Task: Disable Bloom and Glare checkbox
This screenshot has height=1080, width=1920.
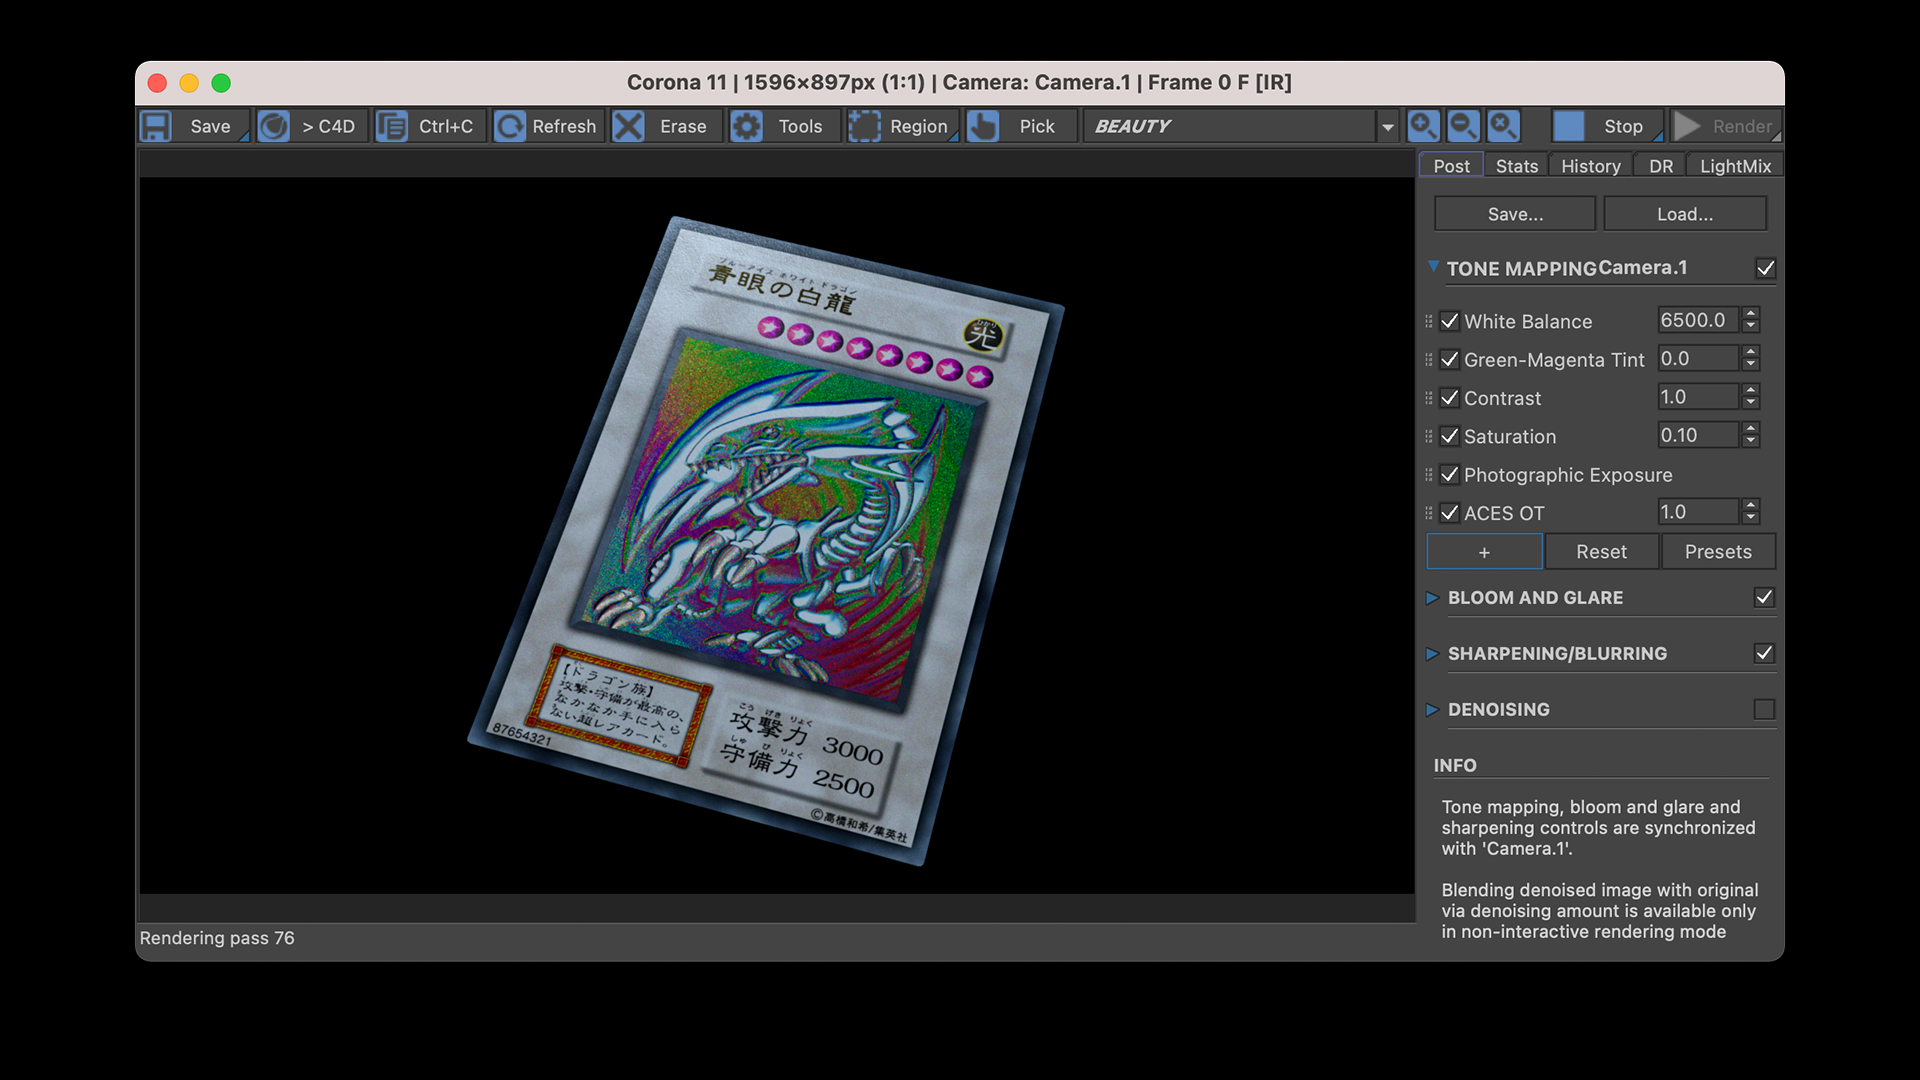Action: tap(1764, 597)
